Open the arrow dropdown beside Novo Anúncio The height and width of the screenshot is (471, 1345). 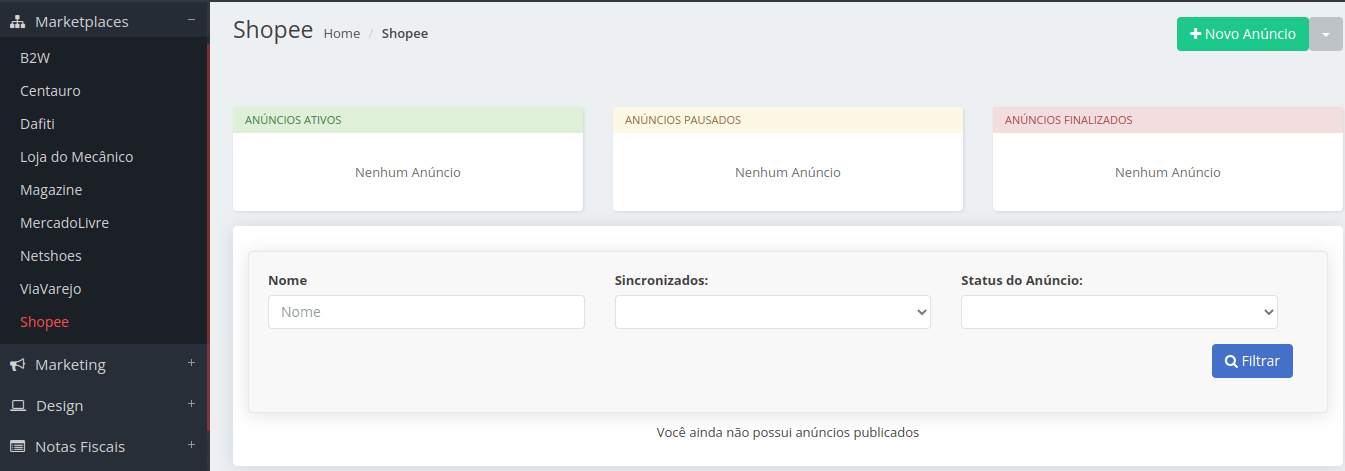(x=1326, y=34)
